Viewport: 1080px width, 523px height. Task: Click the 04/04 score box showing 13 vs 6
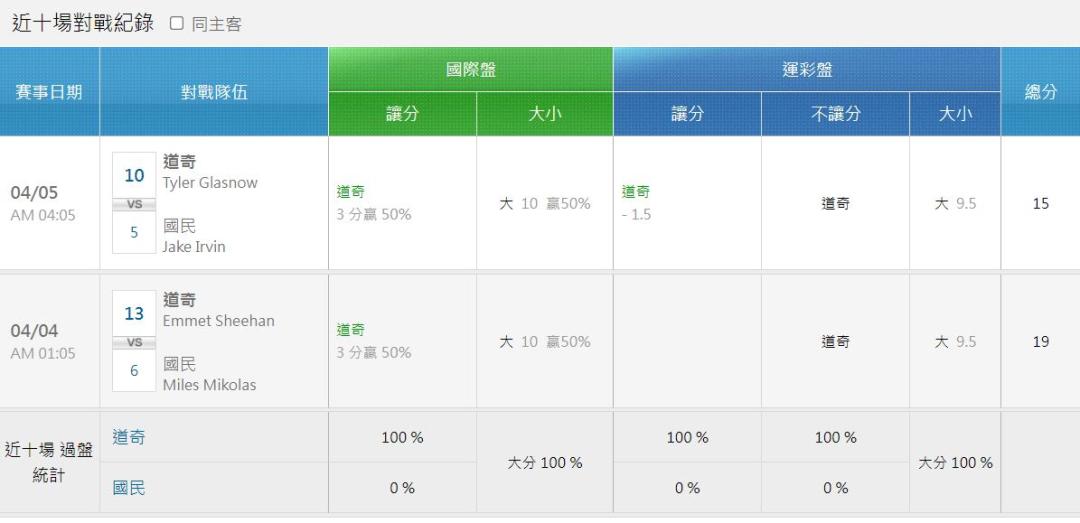(134, 341)
